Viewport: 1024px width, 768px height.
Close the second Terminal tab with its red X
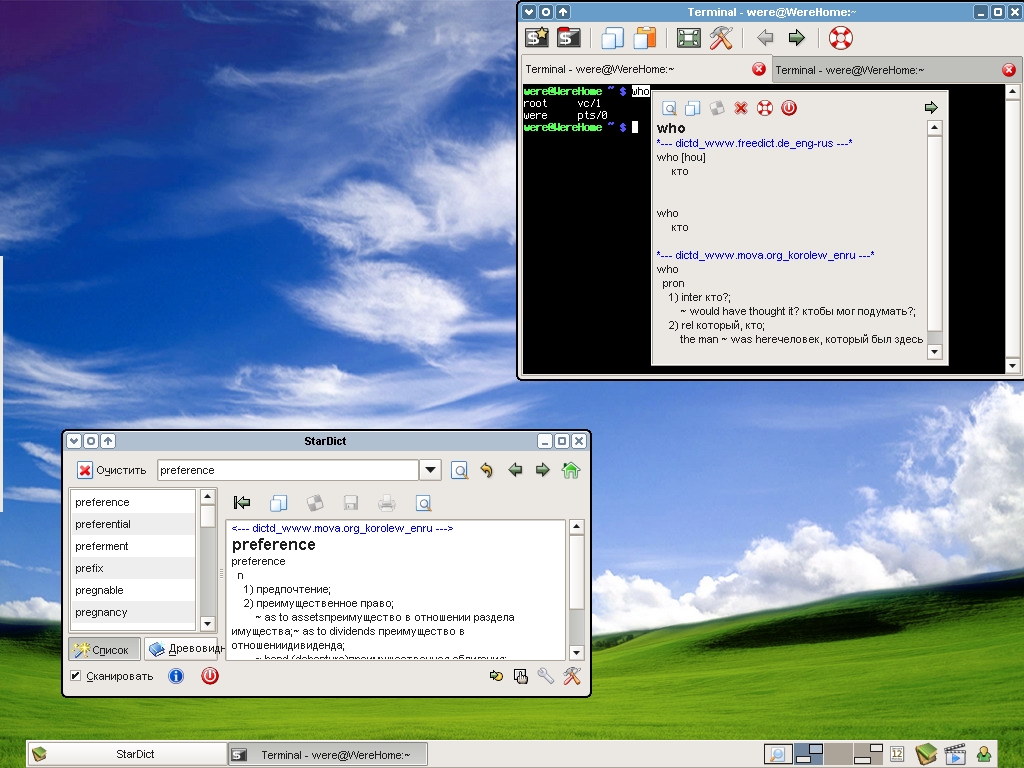tap(1009, 70)
